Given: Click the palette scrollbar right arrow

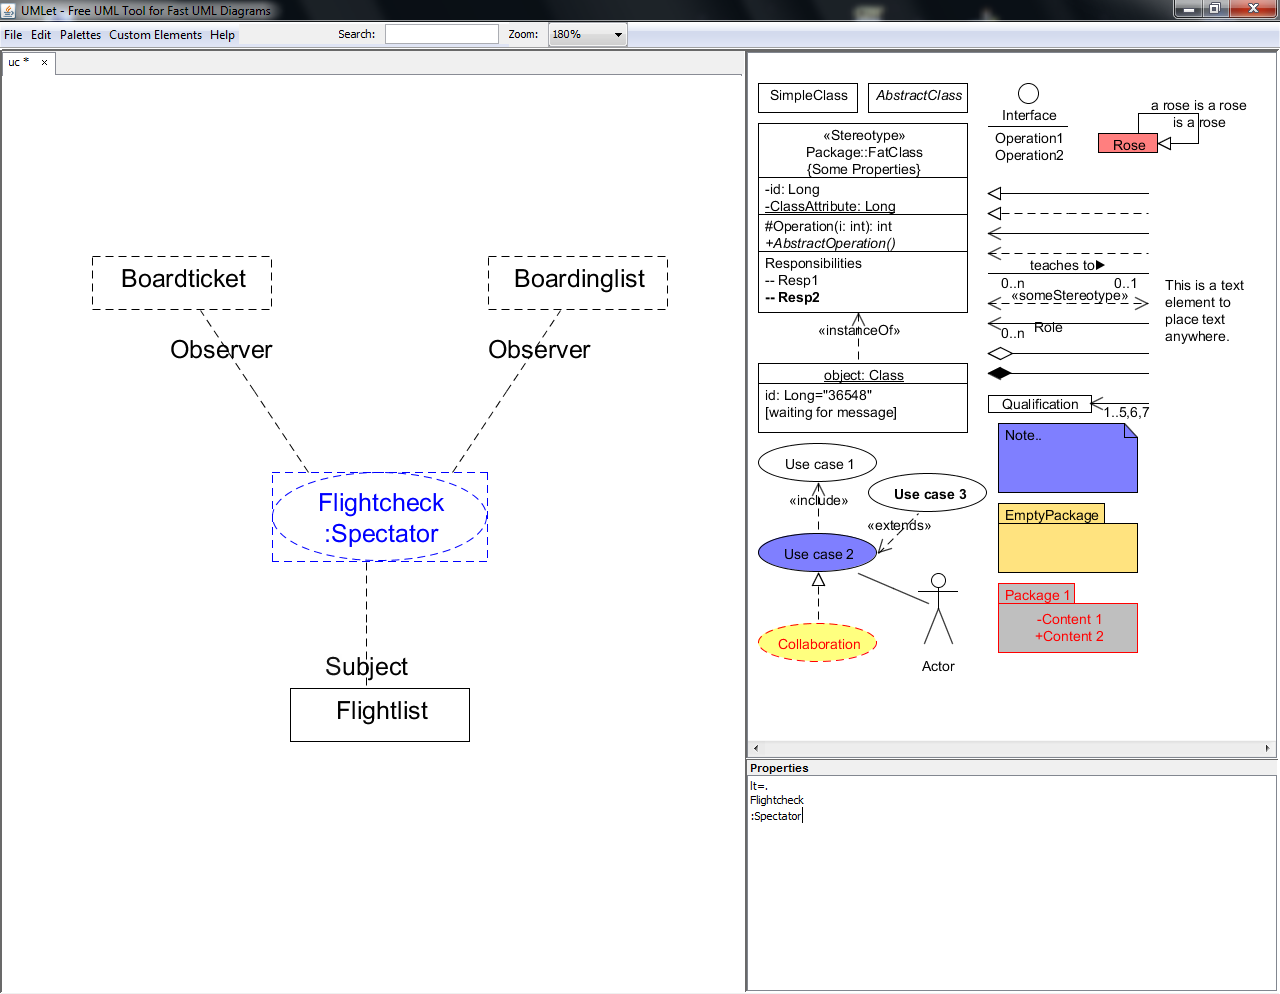Looking at the screenshot, I should (1267, 748).
